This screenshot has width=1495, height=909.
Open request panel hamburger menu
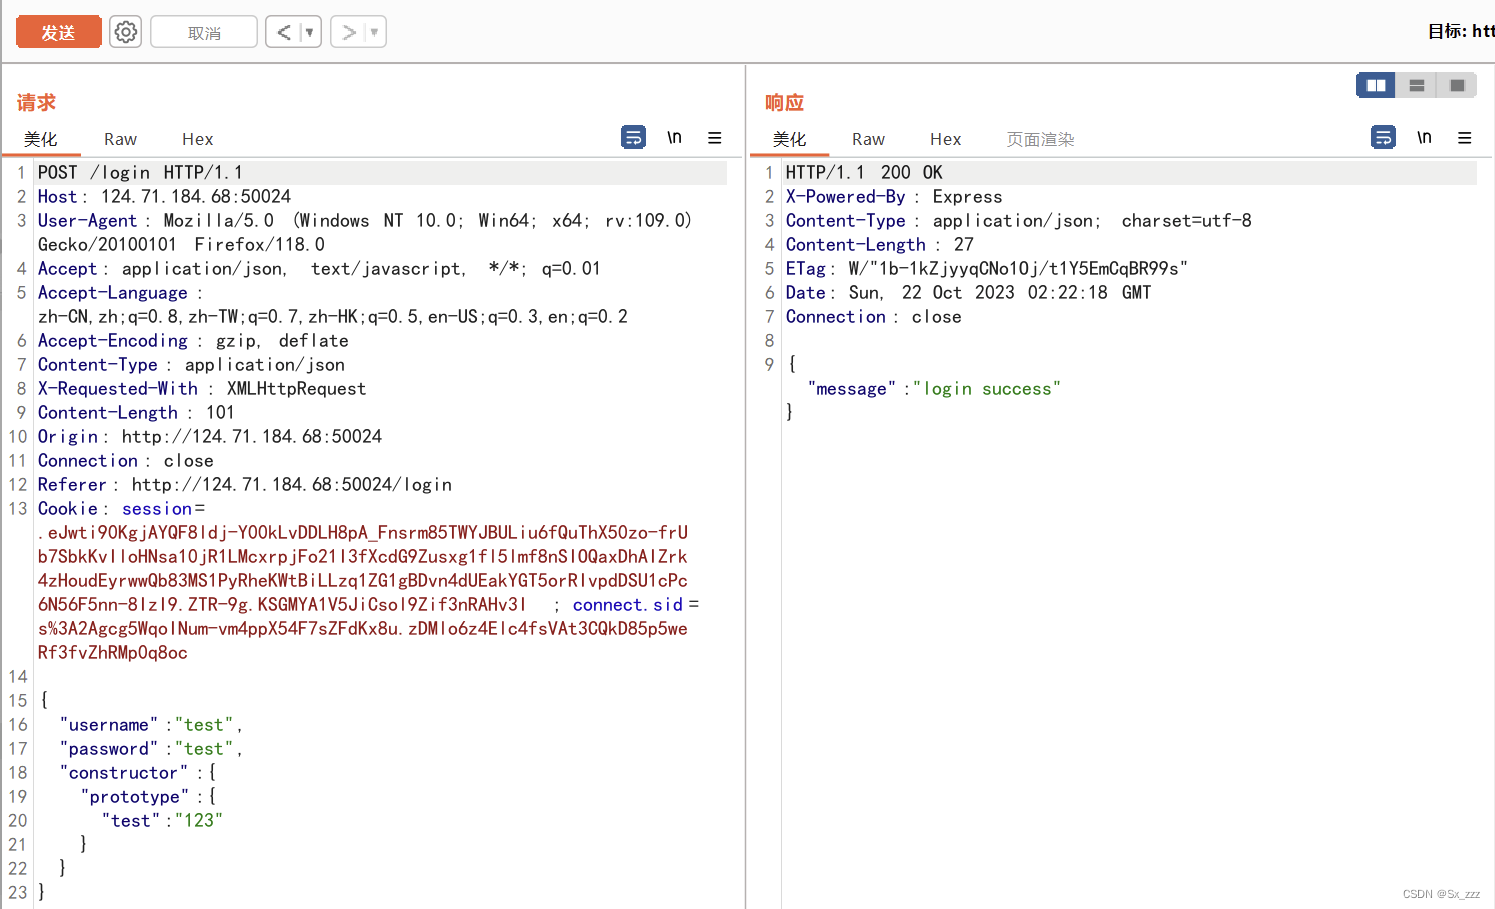point(715,138)
